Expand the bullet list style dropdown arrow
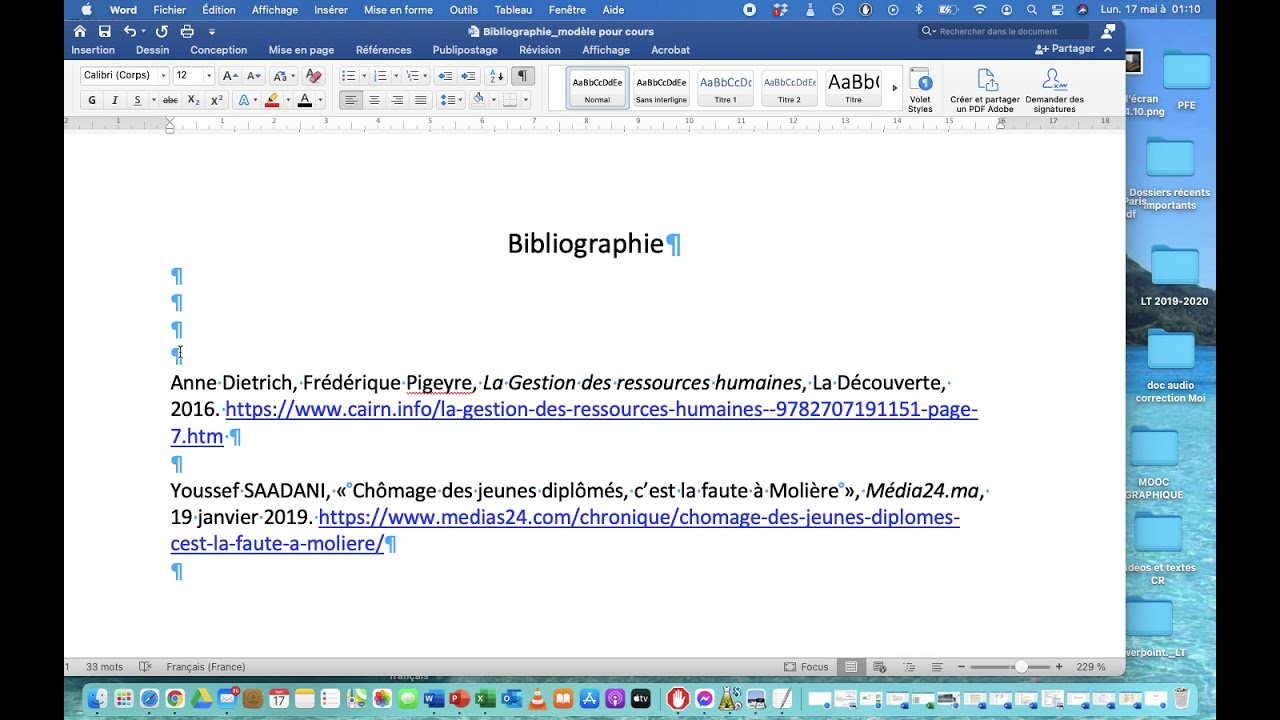 click(363, 76)
